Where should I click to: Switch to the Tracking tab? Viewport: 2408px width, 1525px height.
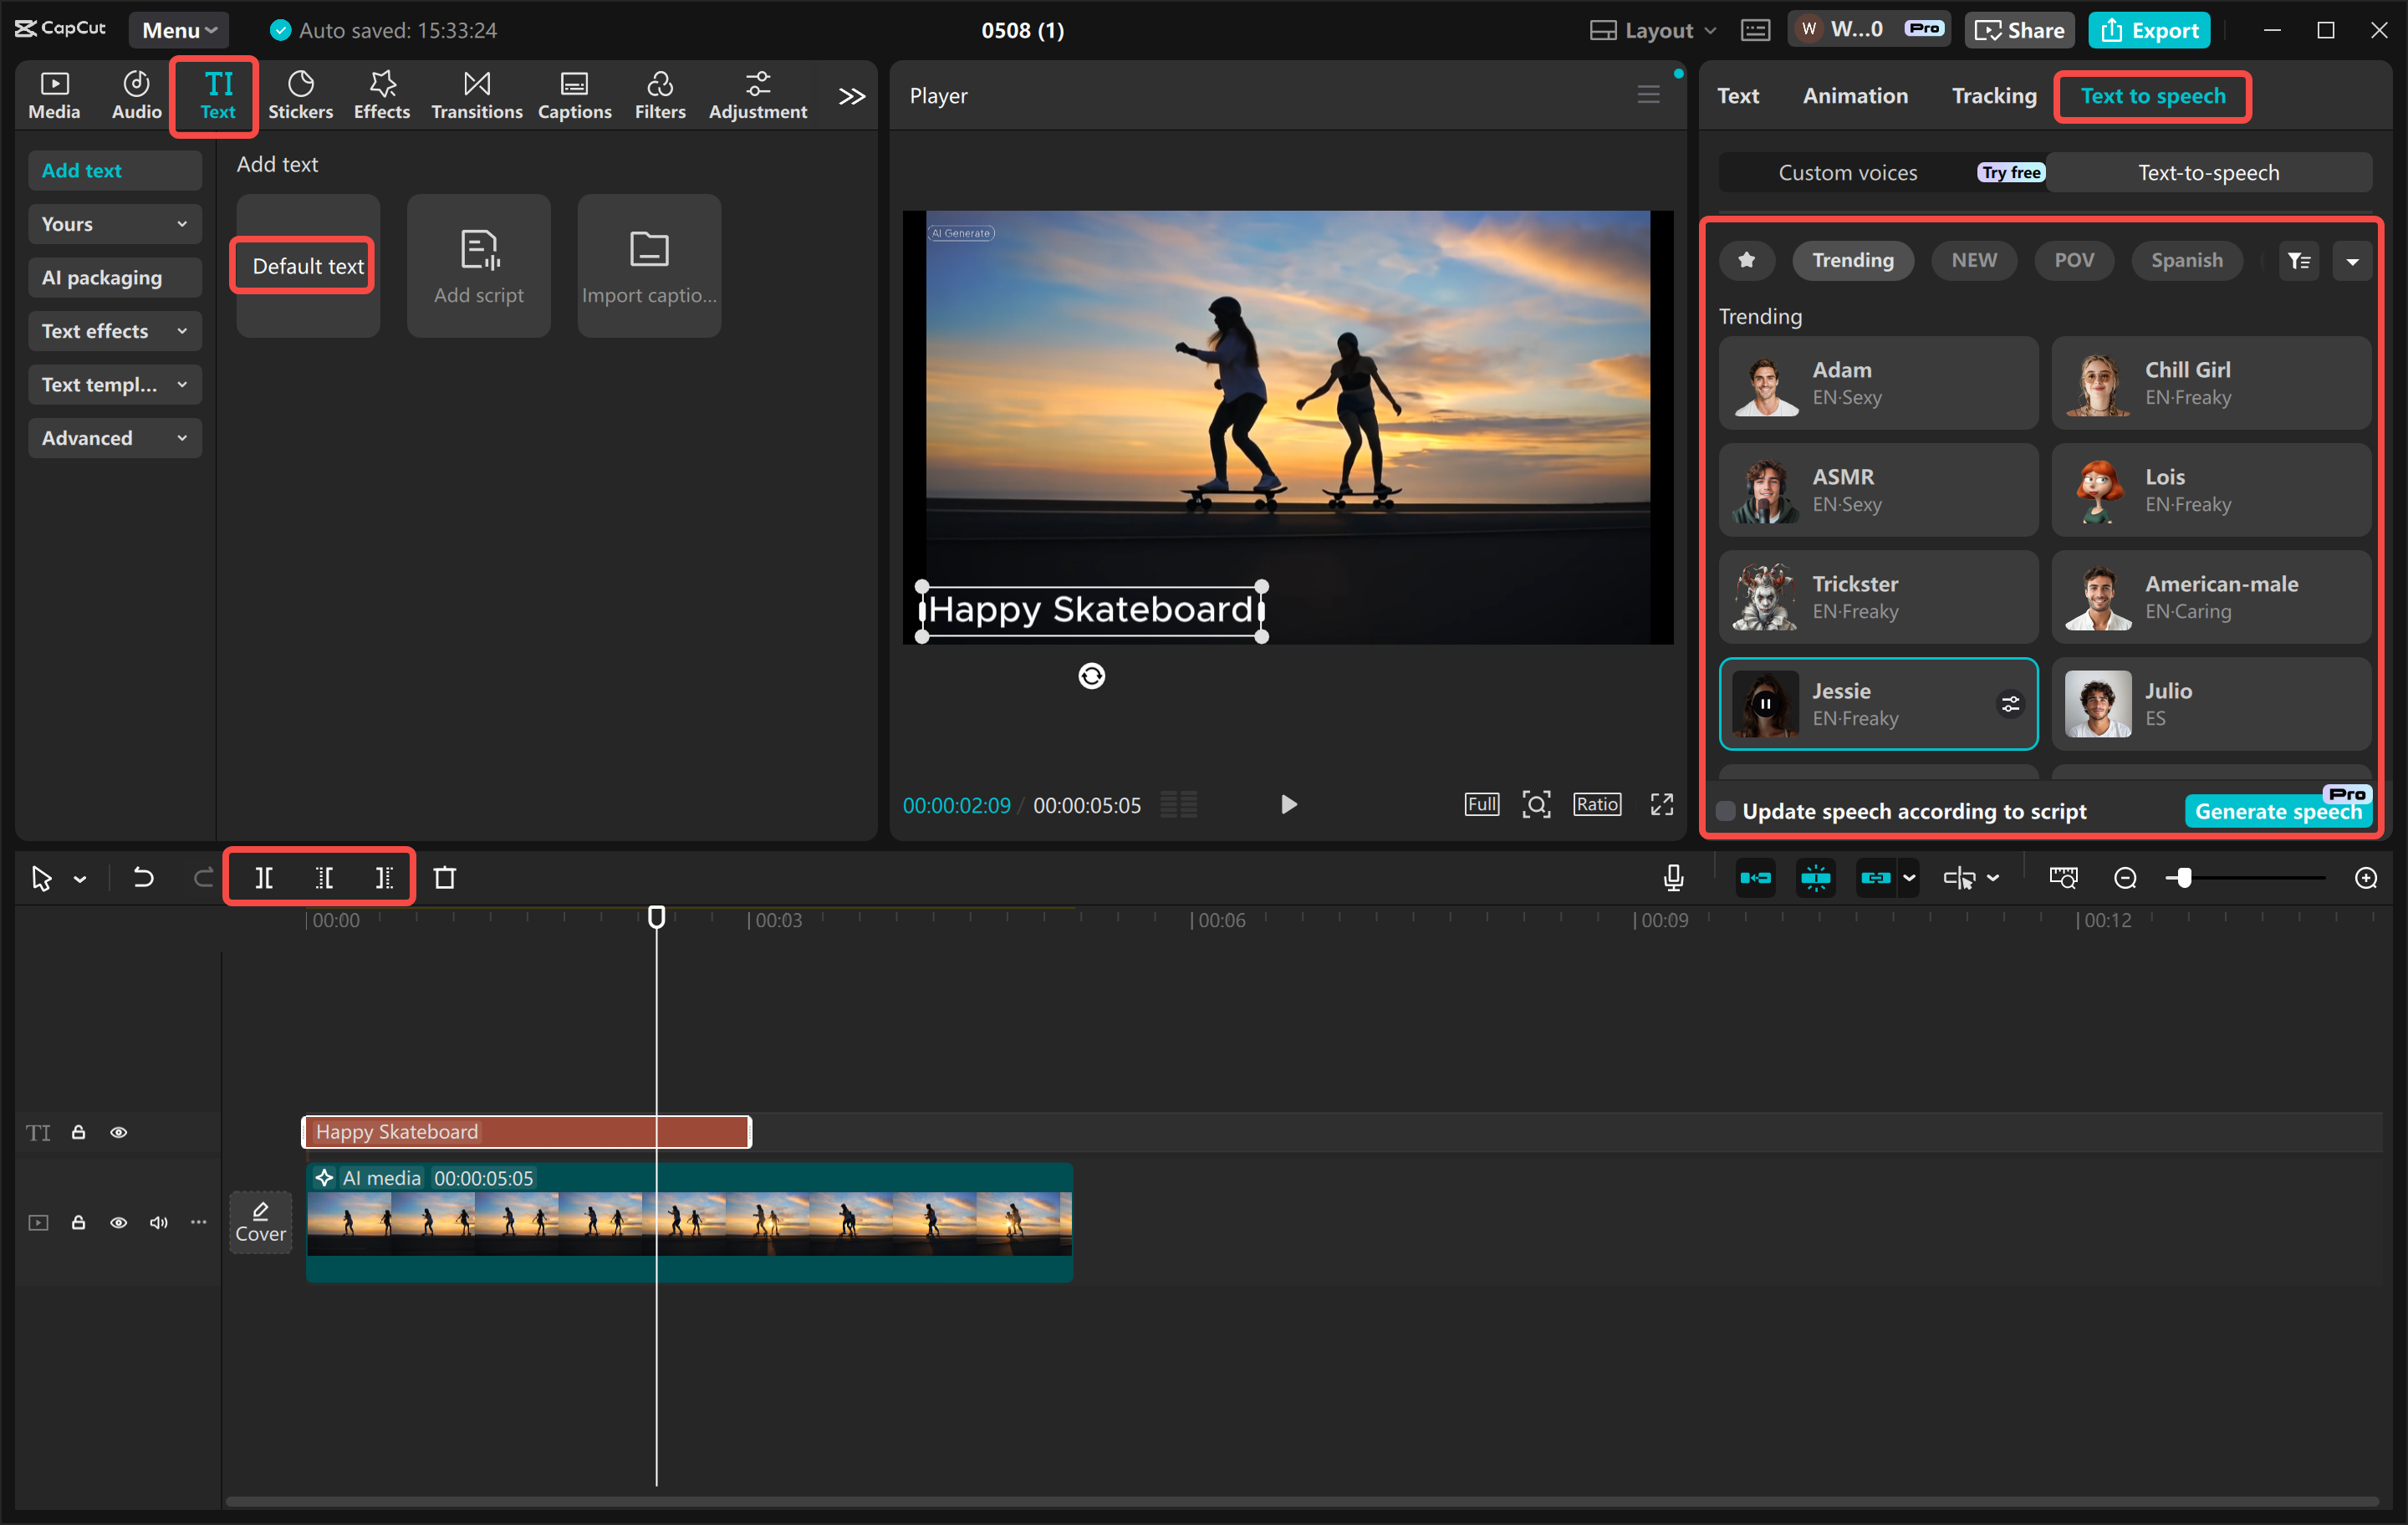(x=1993, y=95)
